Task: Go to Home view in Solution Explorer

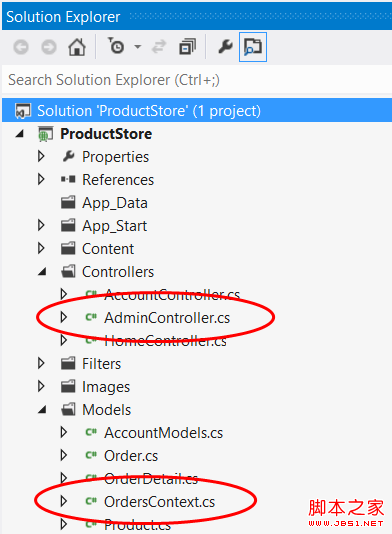Action: click(77, 47)
